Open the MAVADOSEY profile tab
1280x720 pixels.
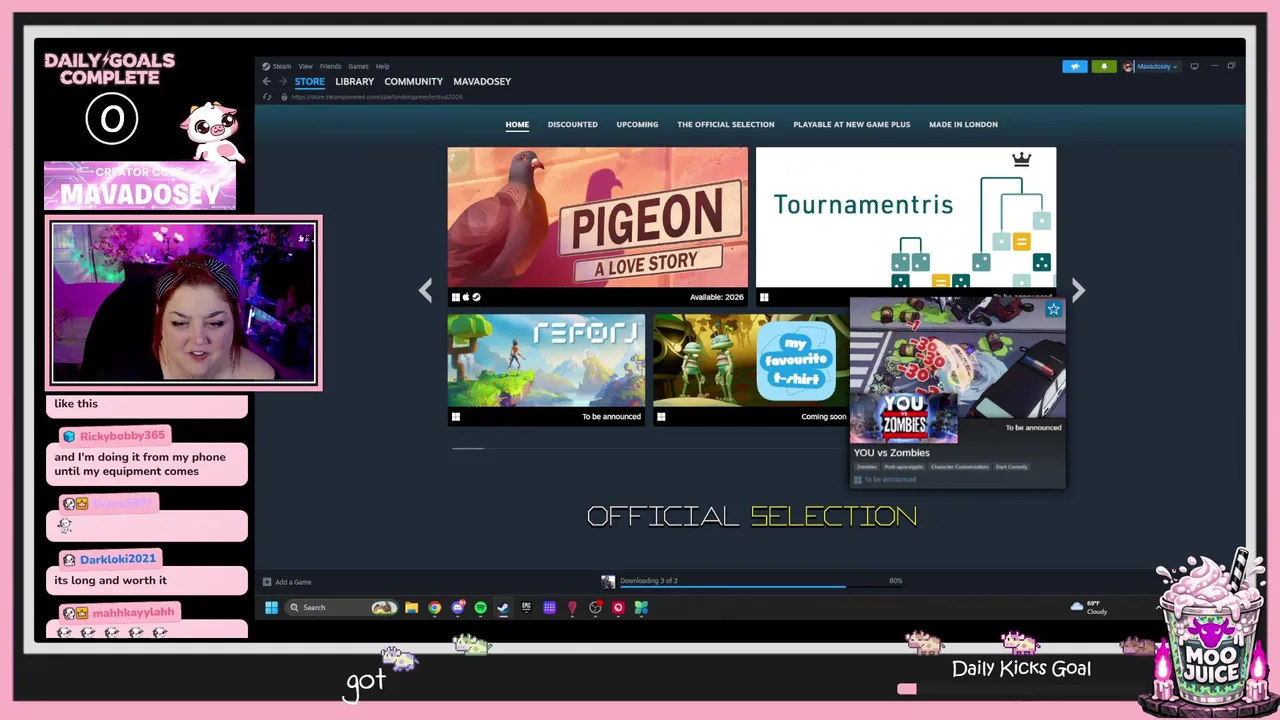click(482, 81)
